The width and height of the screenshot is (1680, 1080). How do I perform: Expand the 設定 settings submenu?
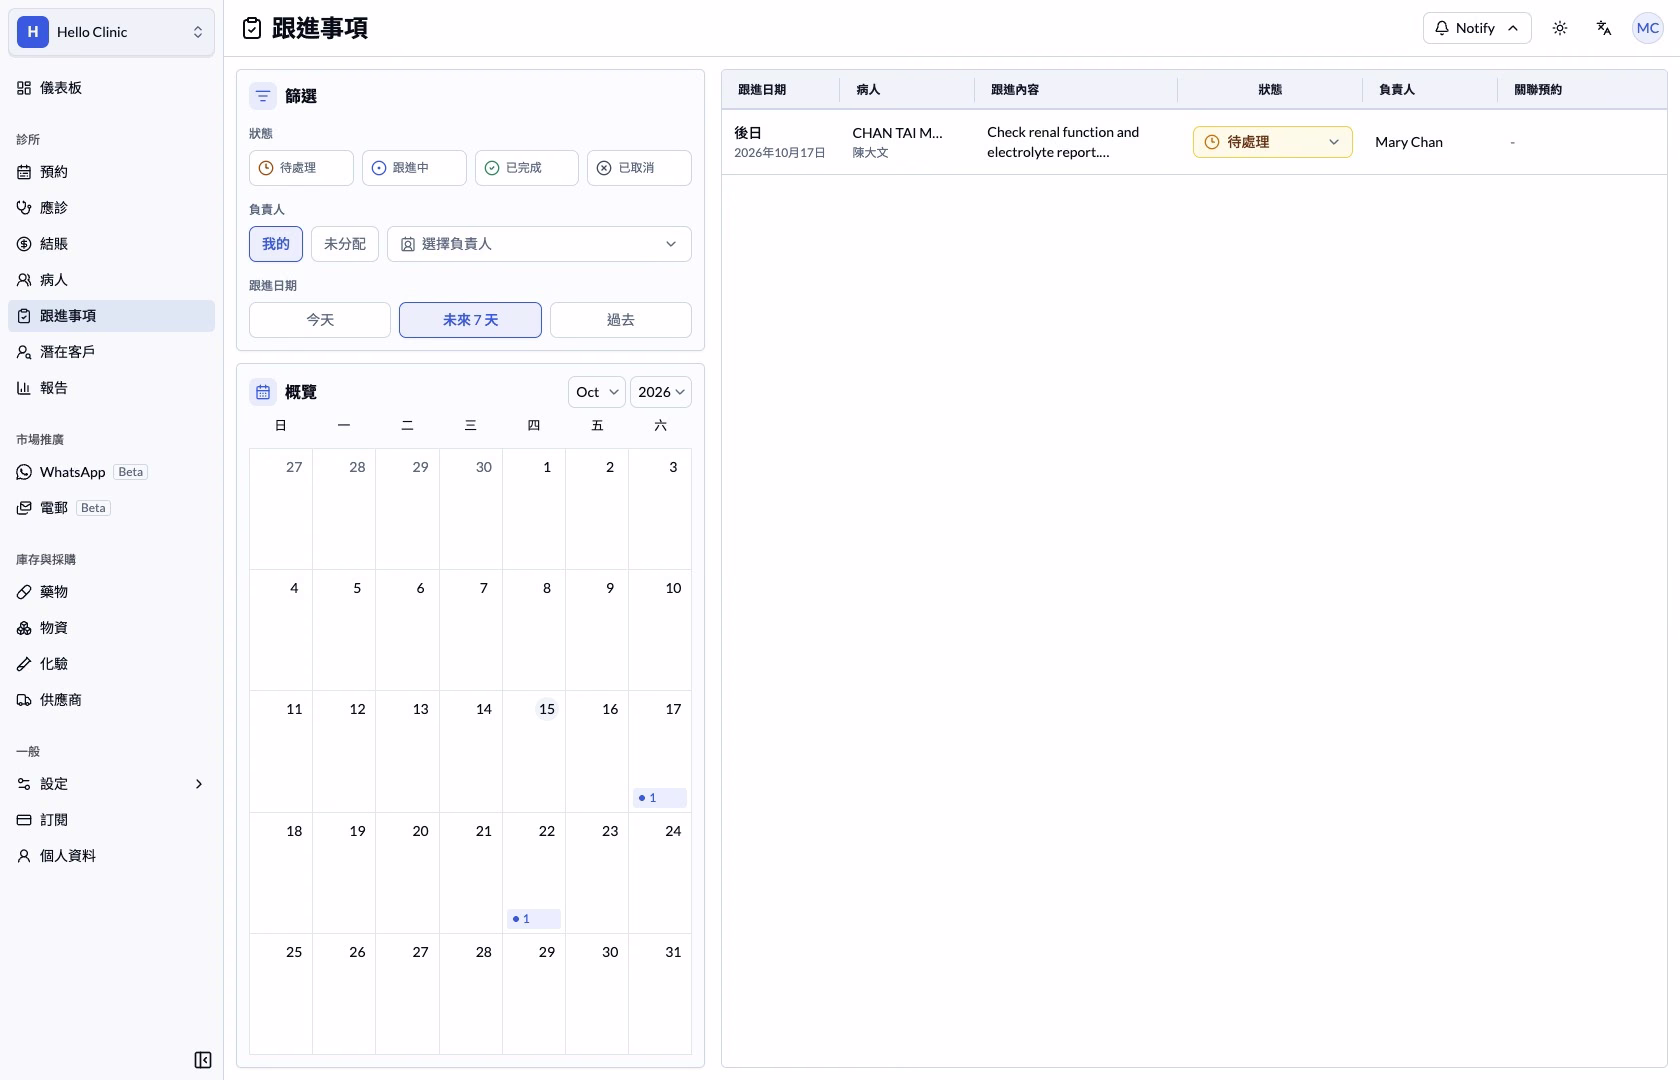coord(111,784)
